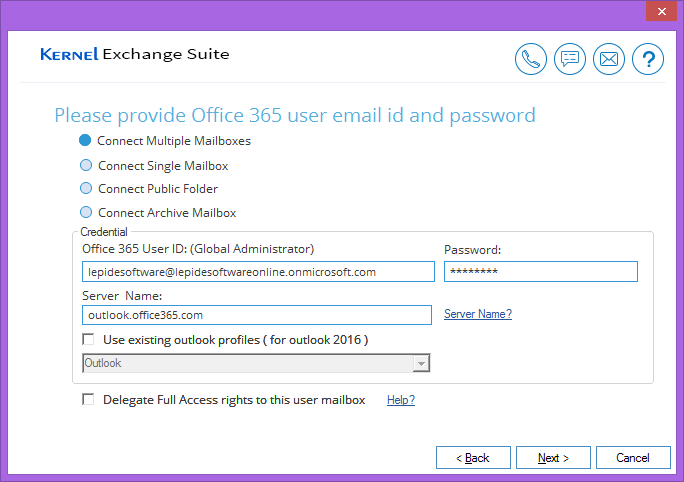This screenshot has width=684, height=482.
Task: Click the Office 365 User ID field
Action: point(258,272)
